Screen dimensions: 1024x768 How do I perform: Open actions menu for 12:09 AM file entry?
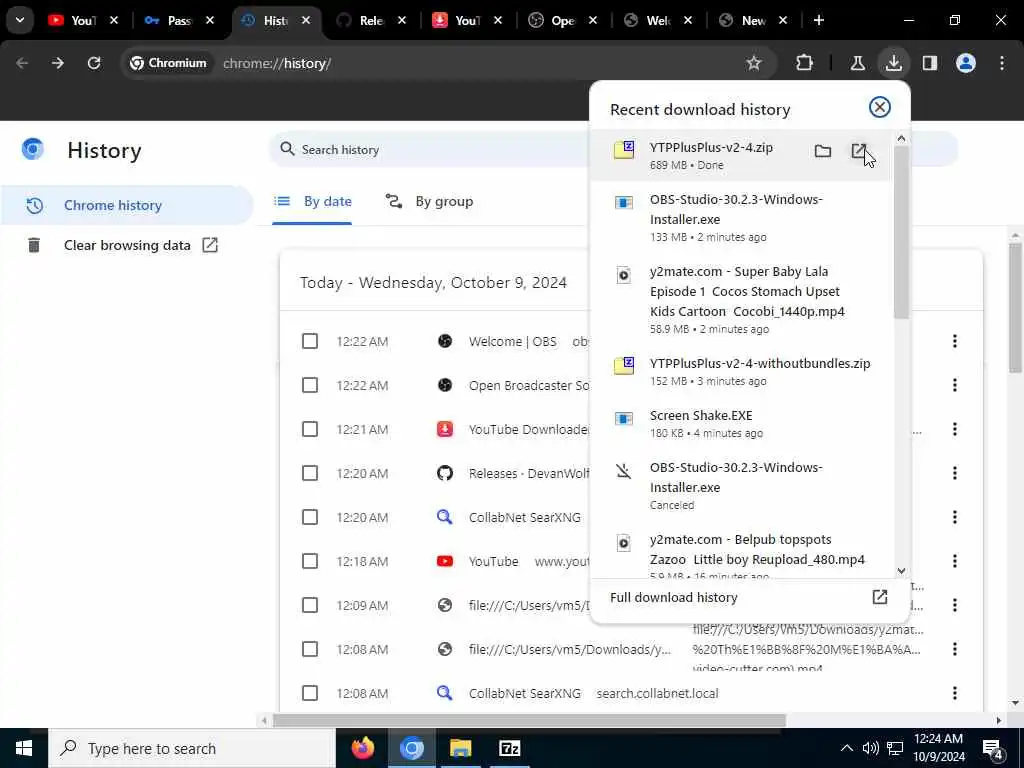coord(955,605)
